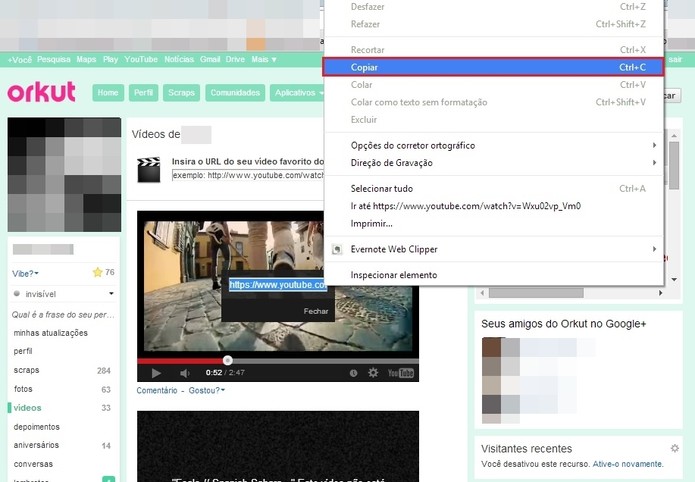Expand Direção de Gravação submenu

493,163
